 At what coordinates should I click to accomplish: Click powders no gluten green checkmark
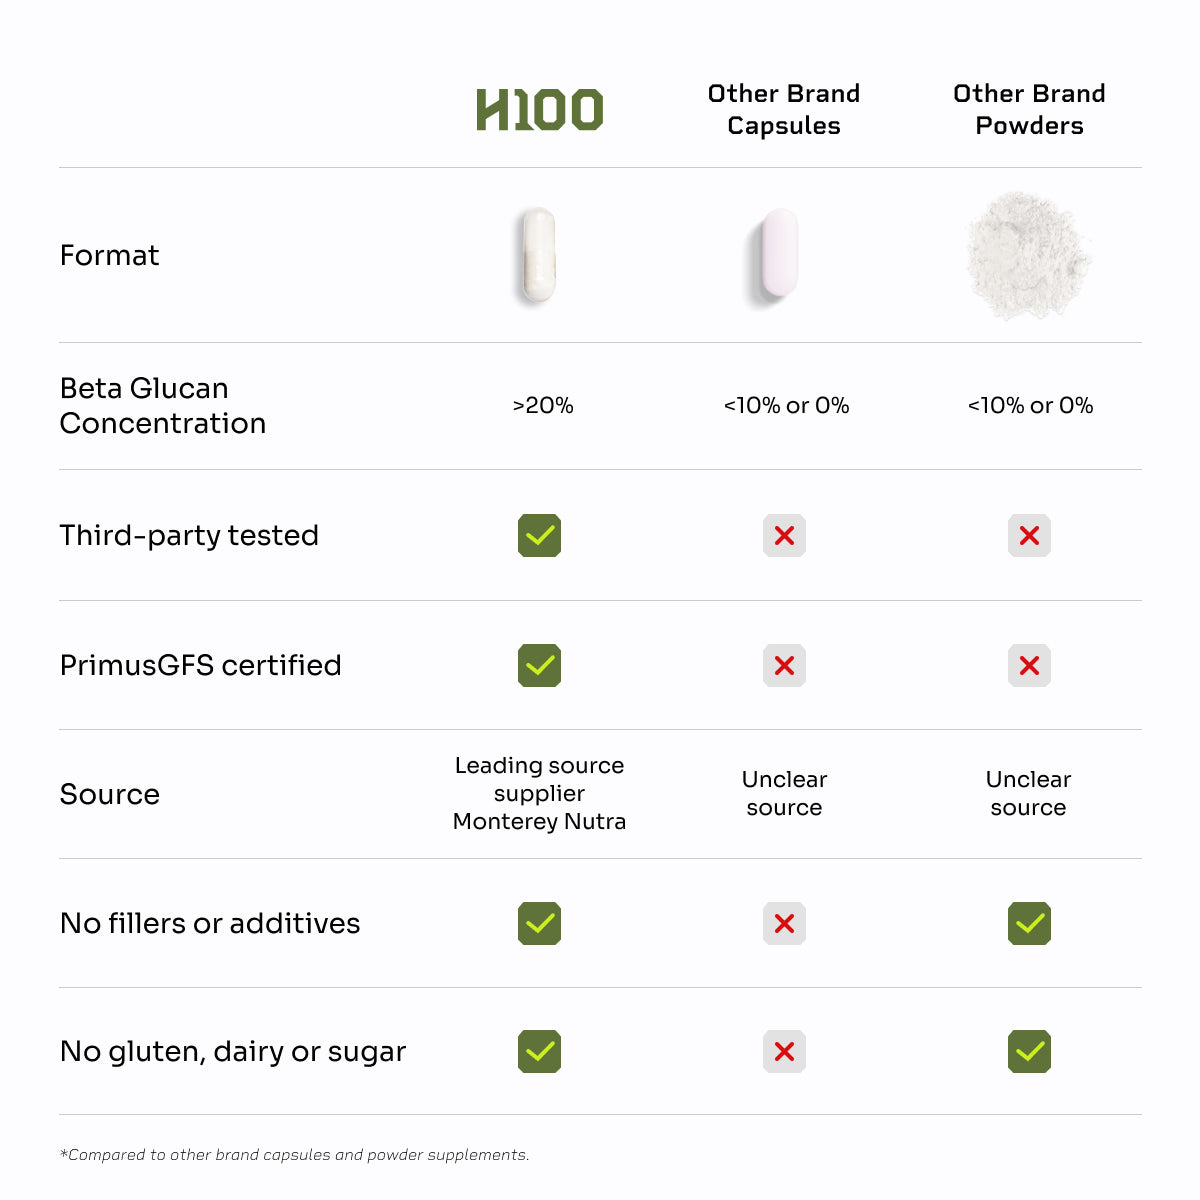pyautogui.click(x=1029, y=1051)
